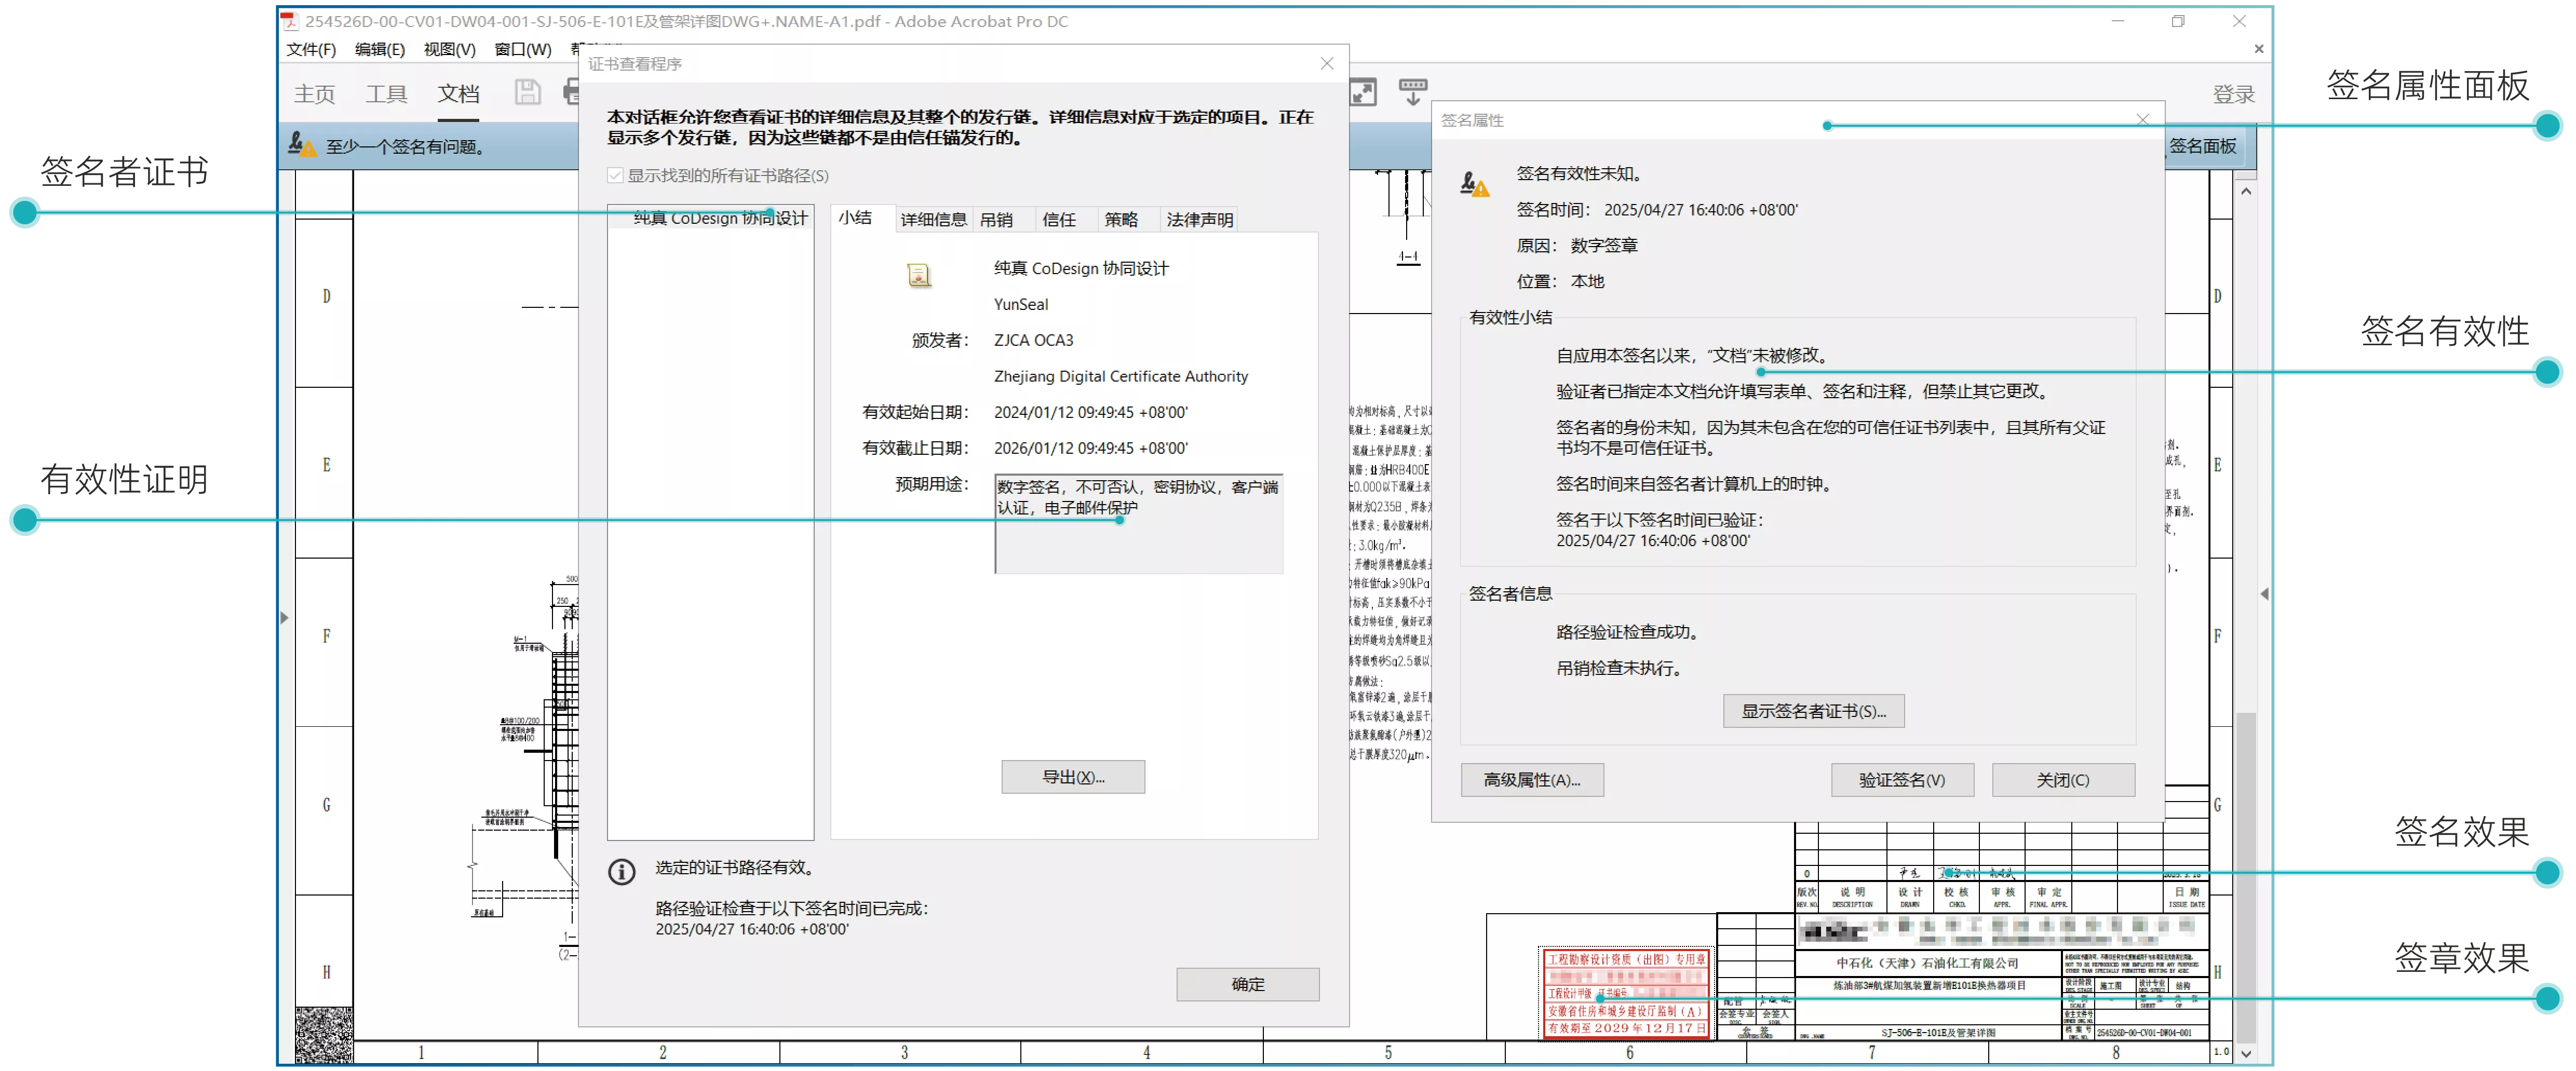Click the 路径验证检查成功 text
The height and width of the screenshot is (1071, 2576).
pos(1630,632)
